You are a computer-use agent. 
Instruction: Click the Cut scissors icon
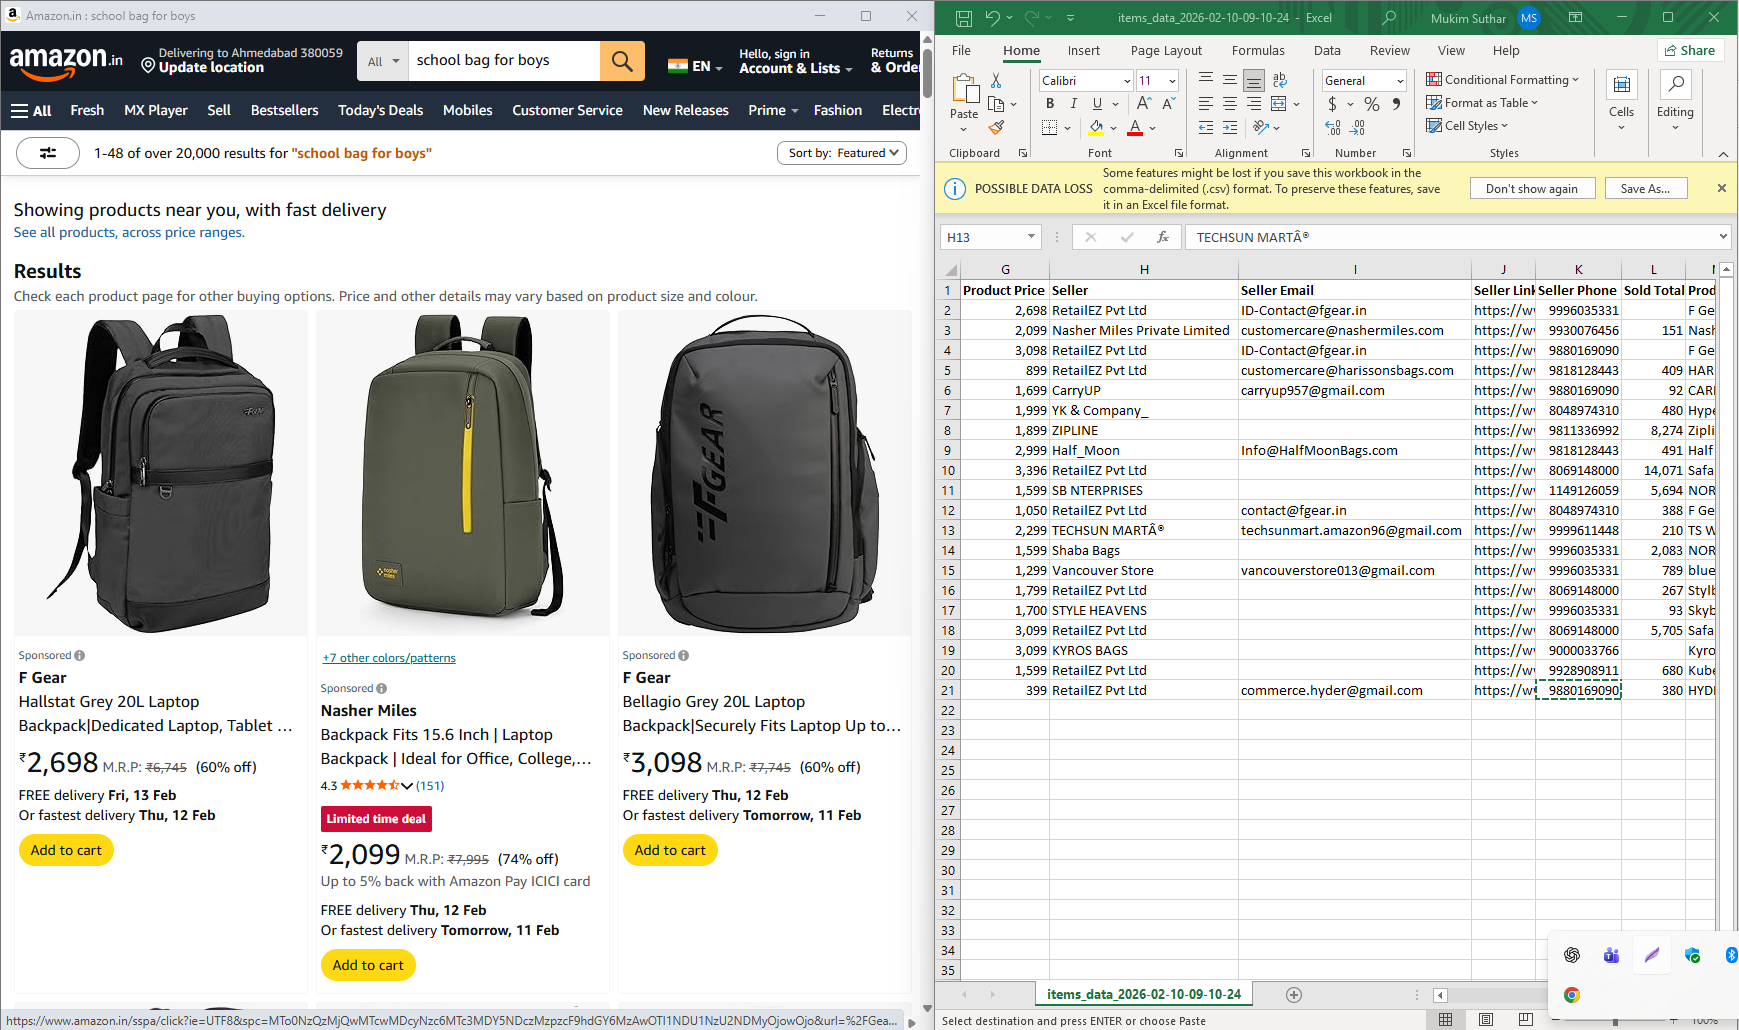coord(996,81)
